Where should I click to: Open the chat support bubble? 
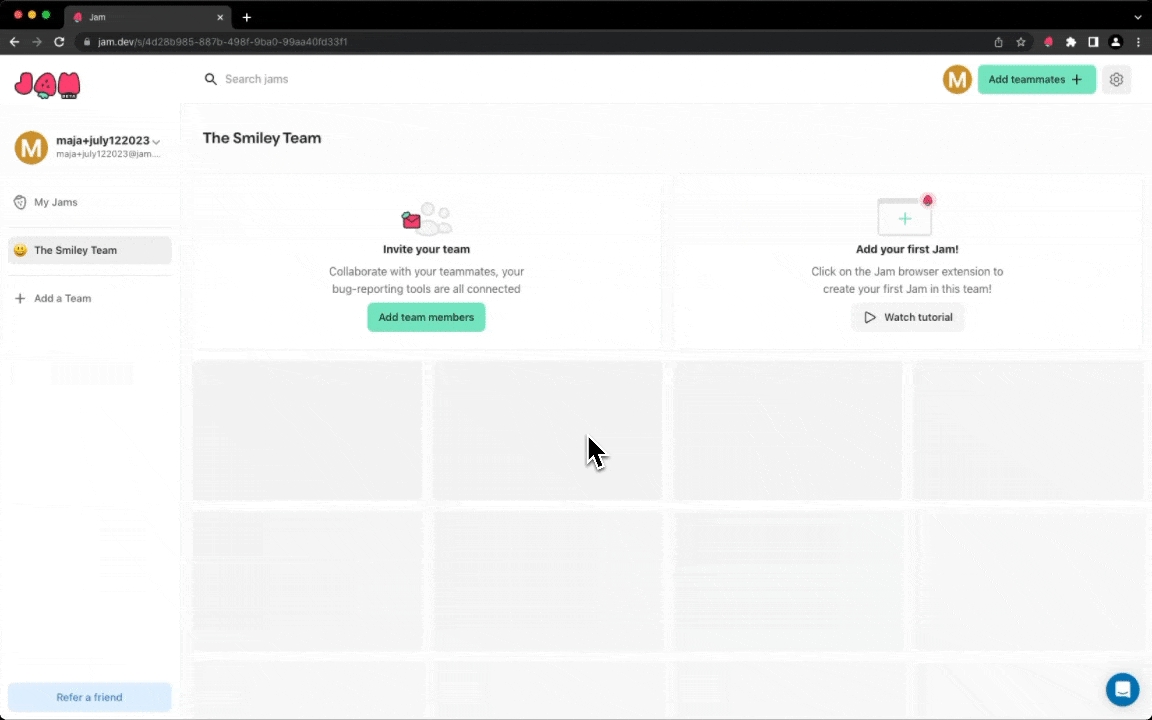(1122, 689)
